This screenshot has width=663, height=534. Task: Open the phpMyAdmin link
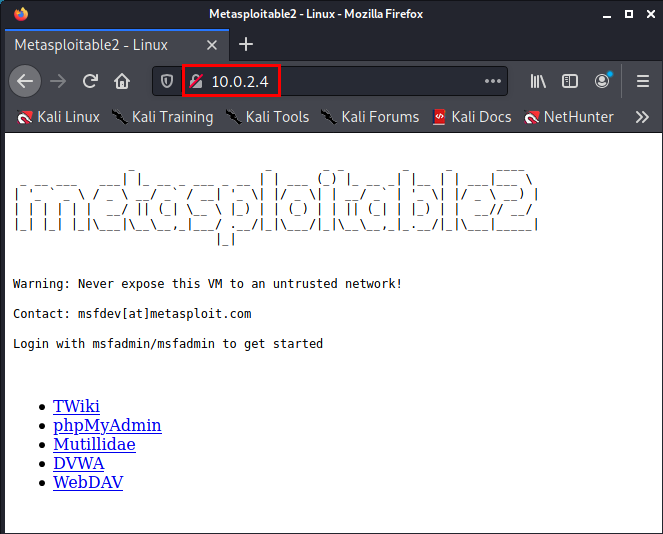(107, 425)
